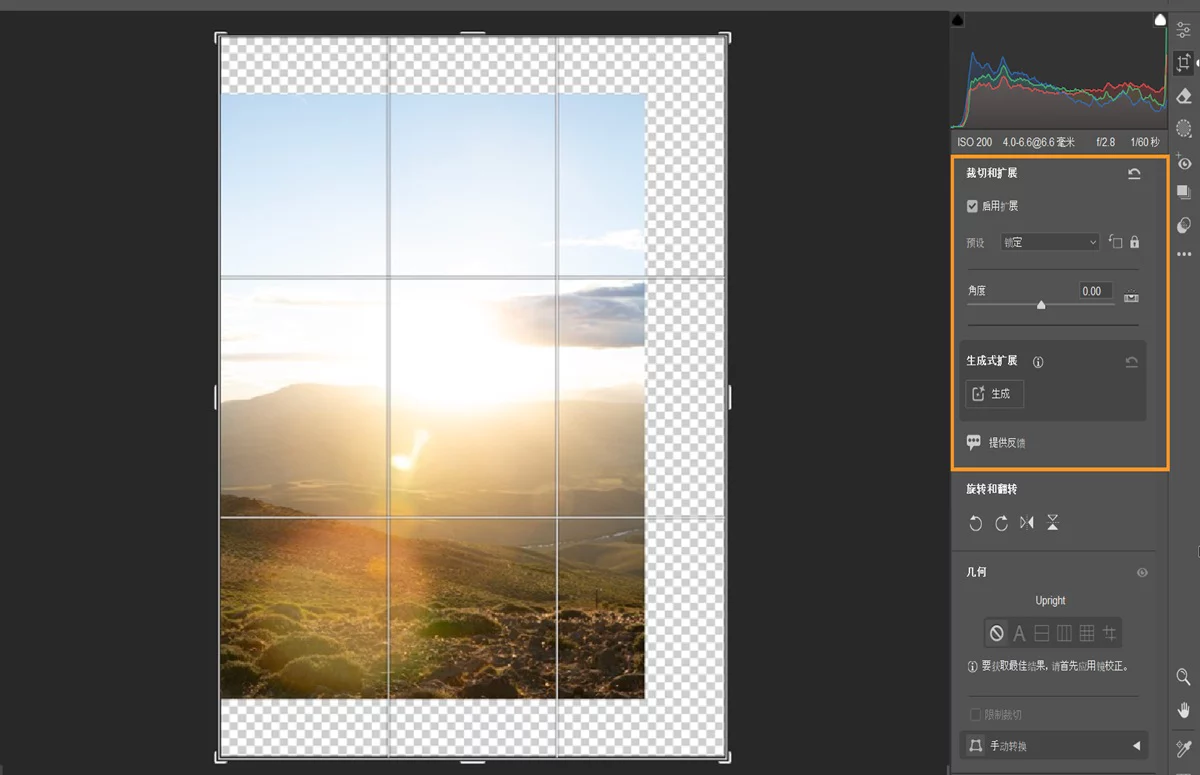This screenshot has height=775, width=1200.
Task: Toggle the aspect ratio lock icon
Action: tap(1134, 242)
